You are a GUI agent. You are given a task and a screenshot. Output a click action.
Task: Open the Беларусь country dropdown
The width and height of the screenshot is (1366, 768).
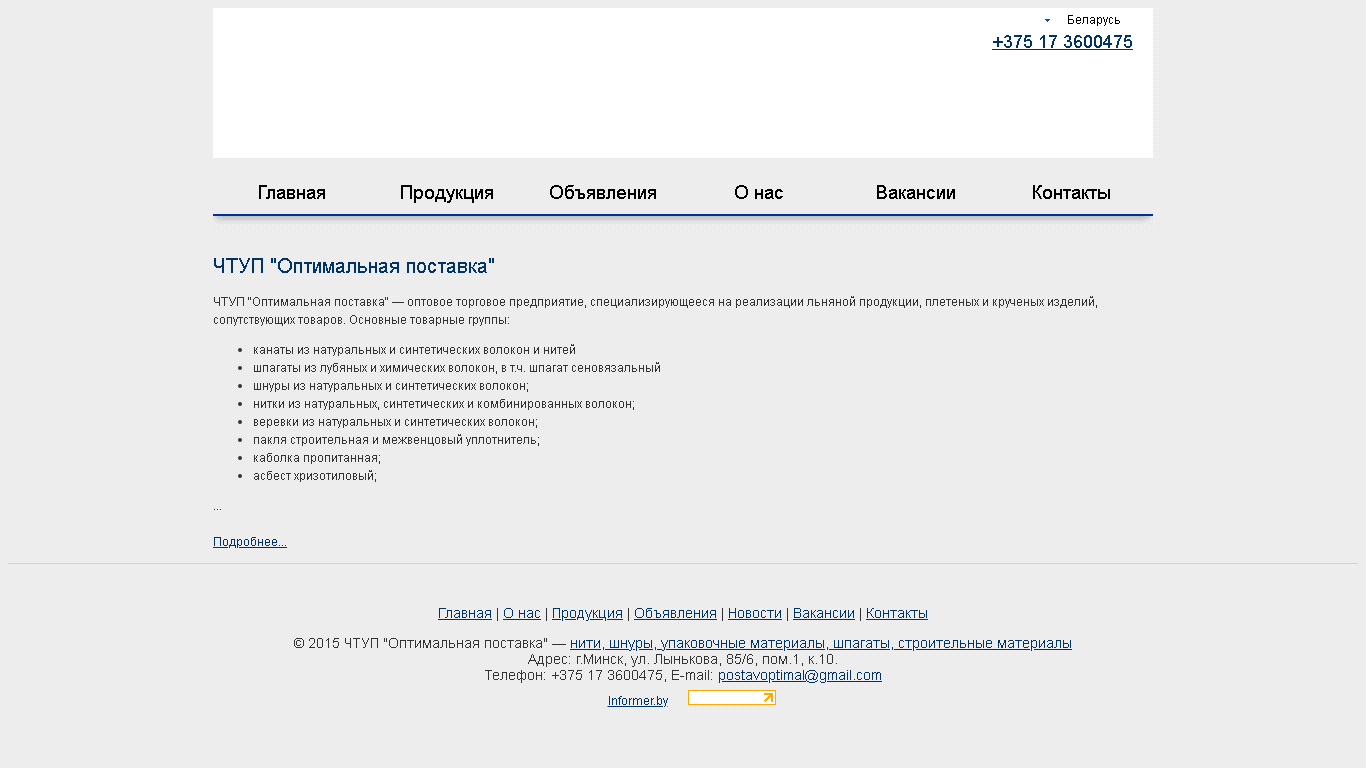tap(1084, 20)
